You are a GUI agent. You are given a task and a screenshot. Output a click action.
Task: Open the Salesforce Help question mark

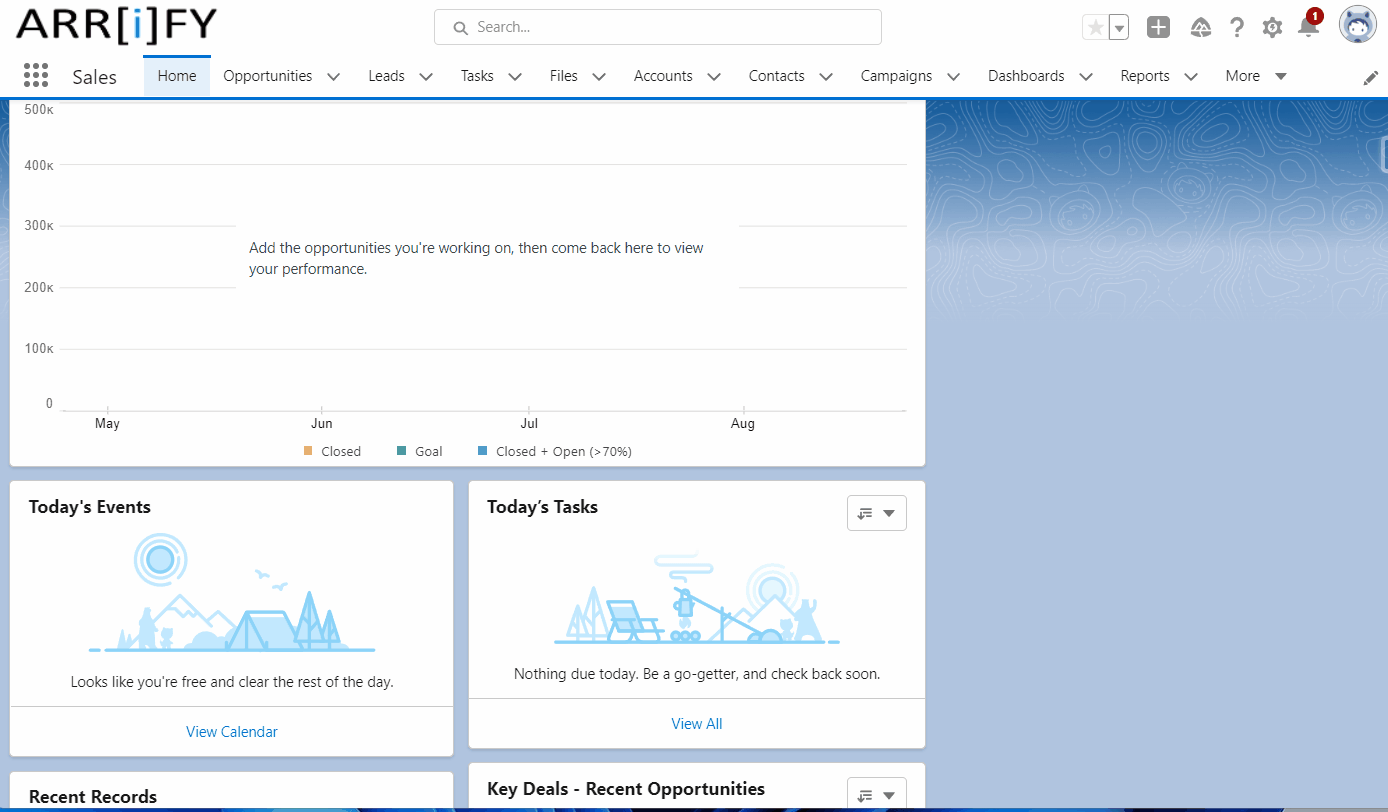pos(1237,28)
